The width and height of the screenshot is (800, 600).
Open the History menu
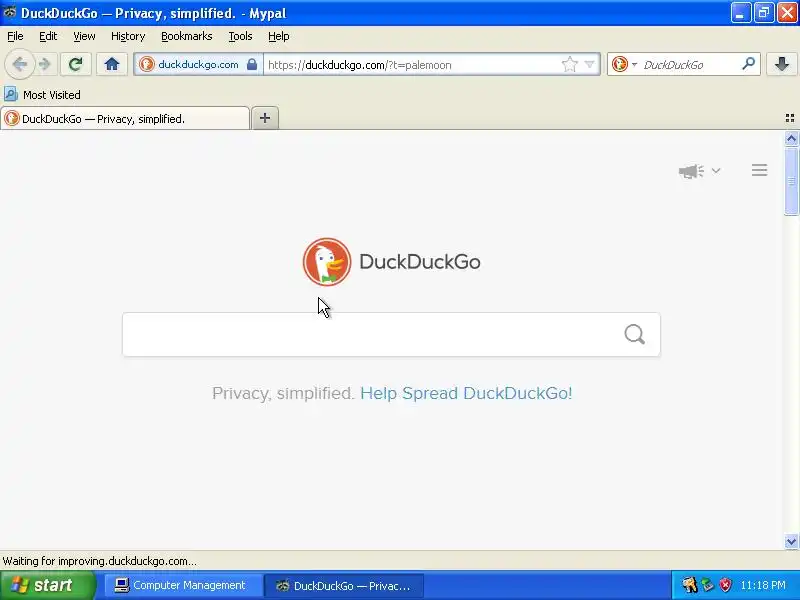[x=128, y=36]
